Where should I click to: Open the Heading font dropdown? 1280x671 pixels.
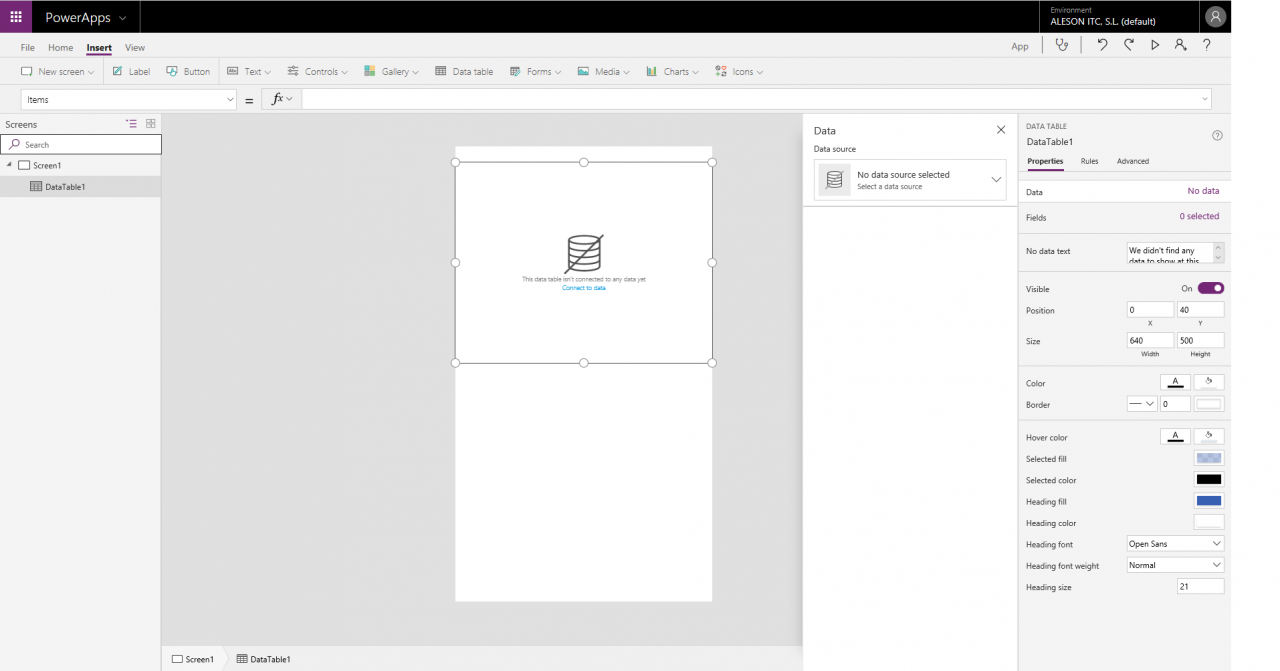click(1174, 543)
